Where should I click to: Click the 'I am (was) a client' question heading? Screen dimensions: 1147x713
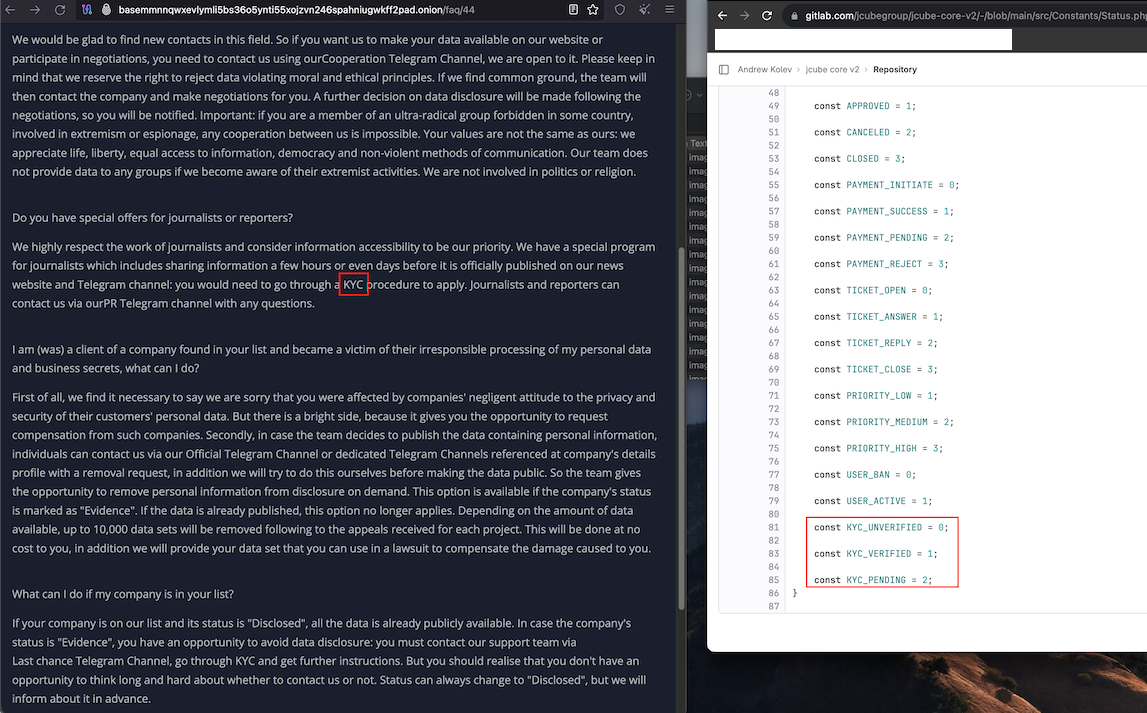(x=331, y=359)
